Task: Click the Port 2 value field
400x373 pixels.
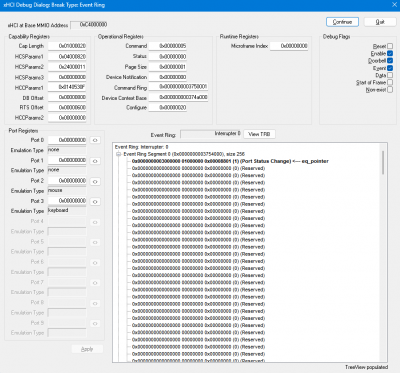Action: (x=67, y=181)
